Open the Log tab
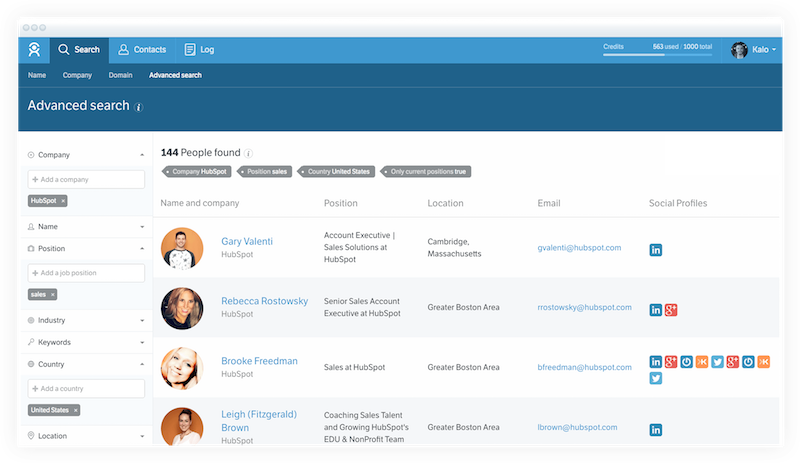800x463 pixels. click(199, 50)
